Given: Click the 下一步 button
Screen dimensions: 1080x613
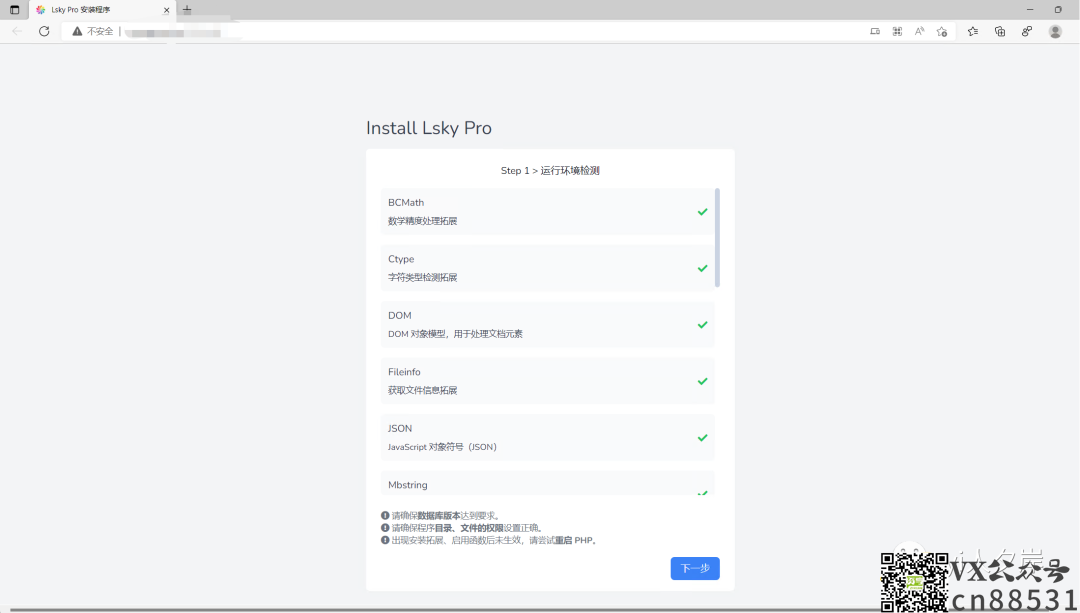Looking at the screenshot, I should coord(695,568).
